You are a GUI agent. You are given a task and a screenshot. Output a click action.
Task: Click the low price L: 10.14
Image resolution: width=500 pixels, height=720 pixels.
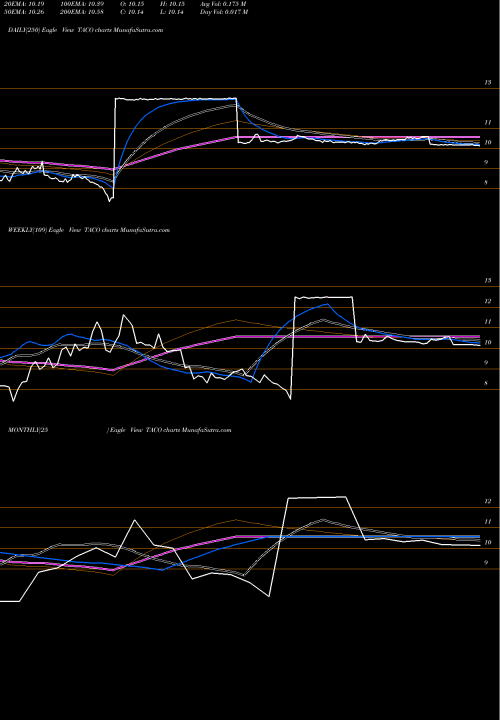pos(172,12)
